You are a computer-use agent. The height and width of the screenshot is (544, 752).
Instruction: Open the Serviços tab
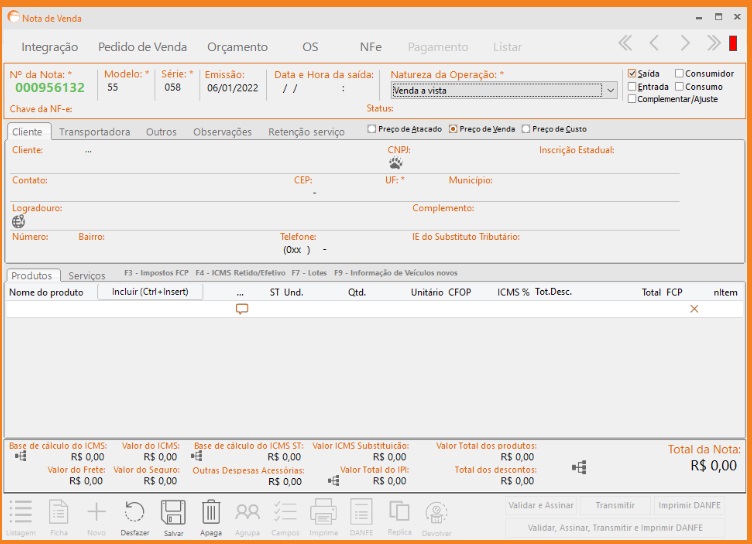coord(87,276)
